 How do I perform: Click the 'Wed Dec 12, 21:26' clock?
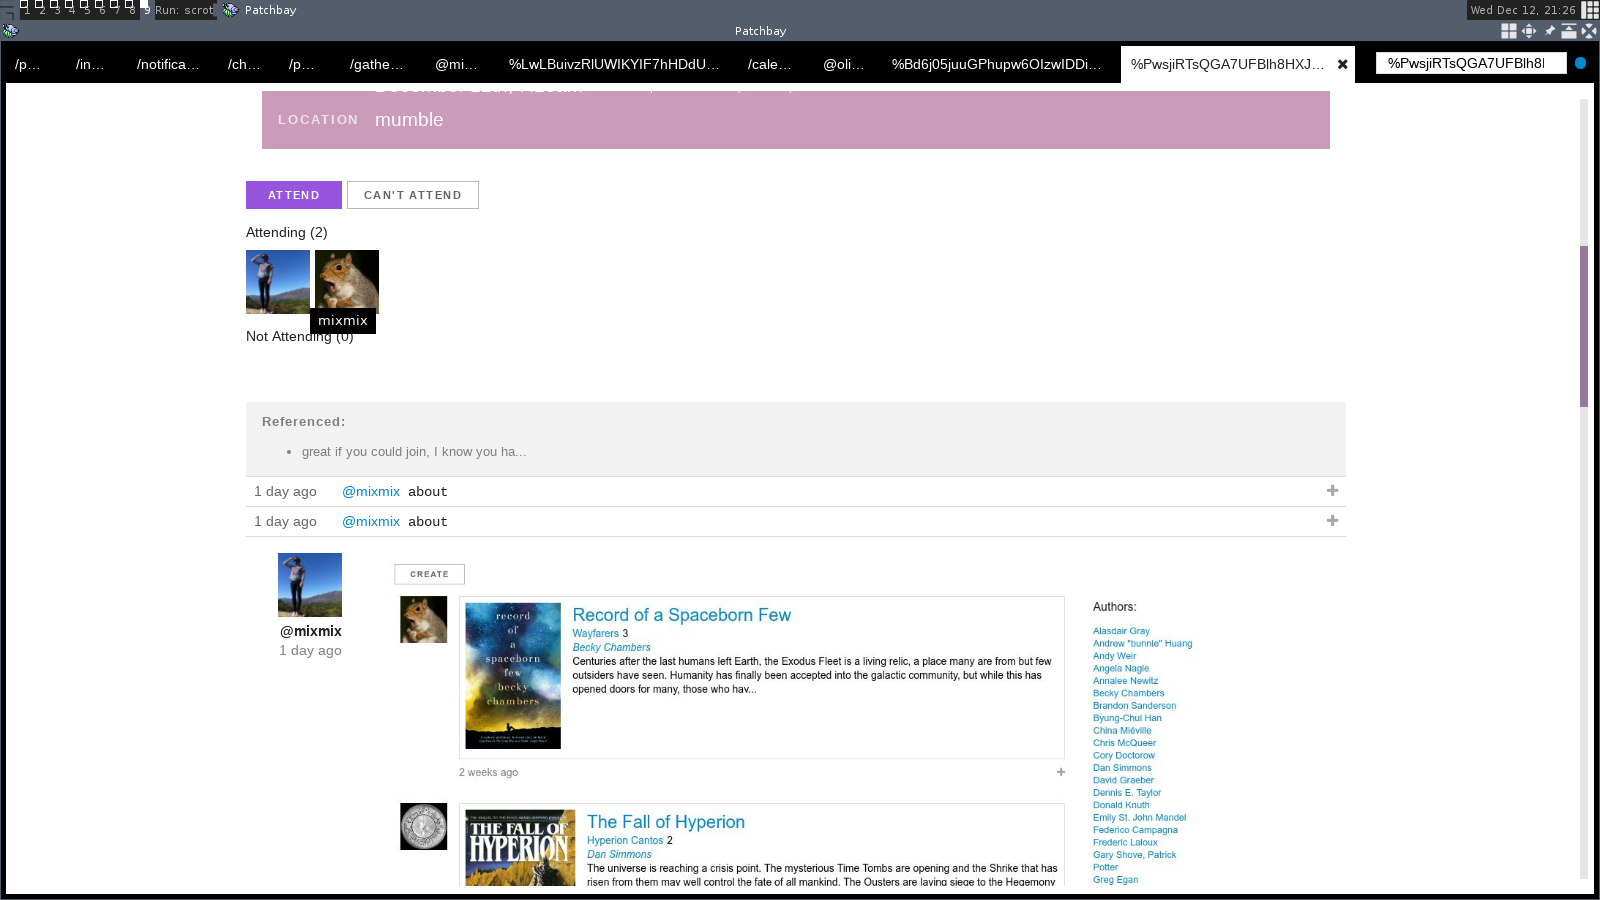[1523, 10]
